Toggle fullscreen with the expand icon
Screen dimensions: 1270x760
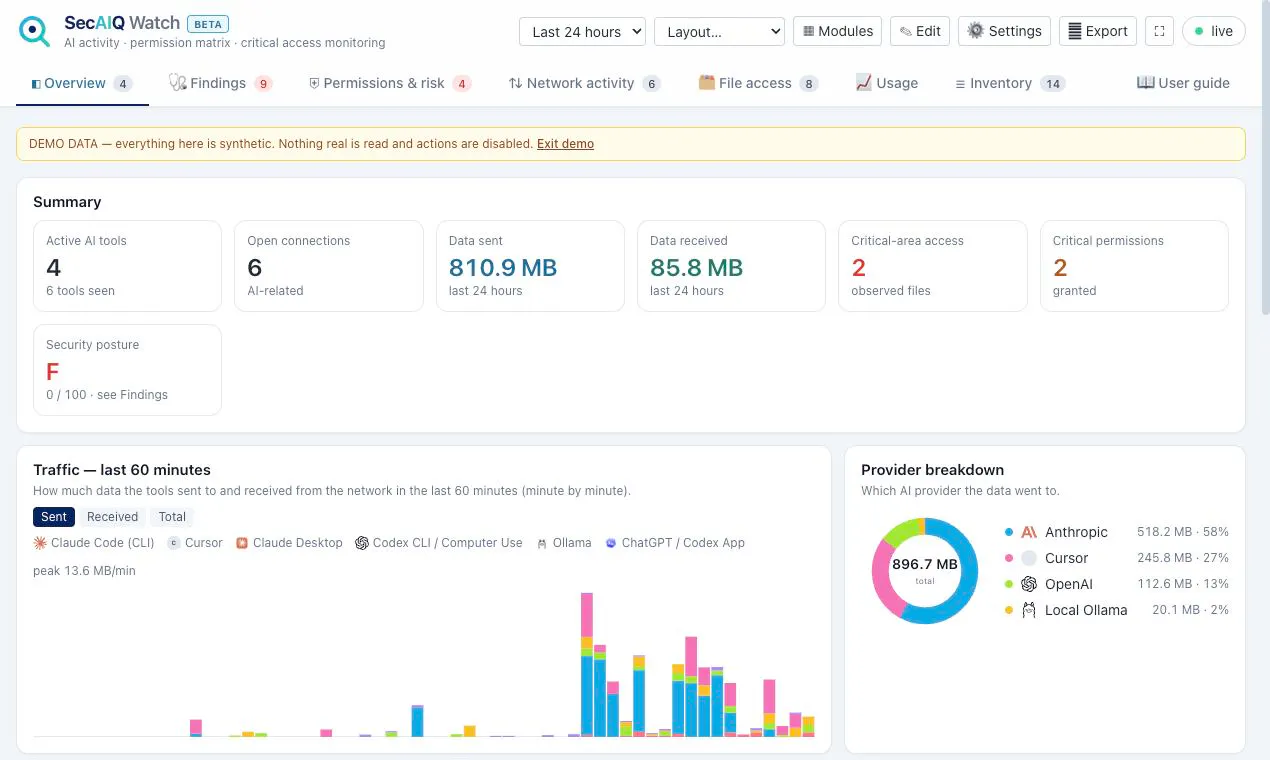coord(1159,31)
